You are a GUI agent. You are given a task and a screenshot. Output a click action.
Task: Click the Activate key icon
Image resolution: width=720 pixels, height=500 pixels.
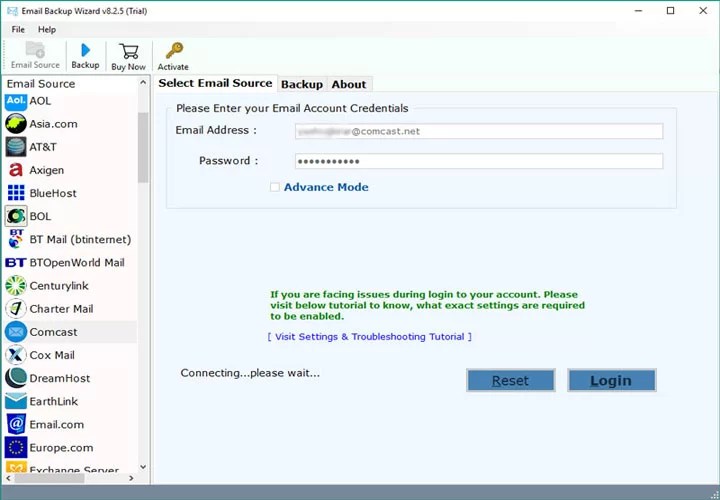point(174,51)
